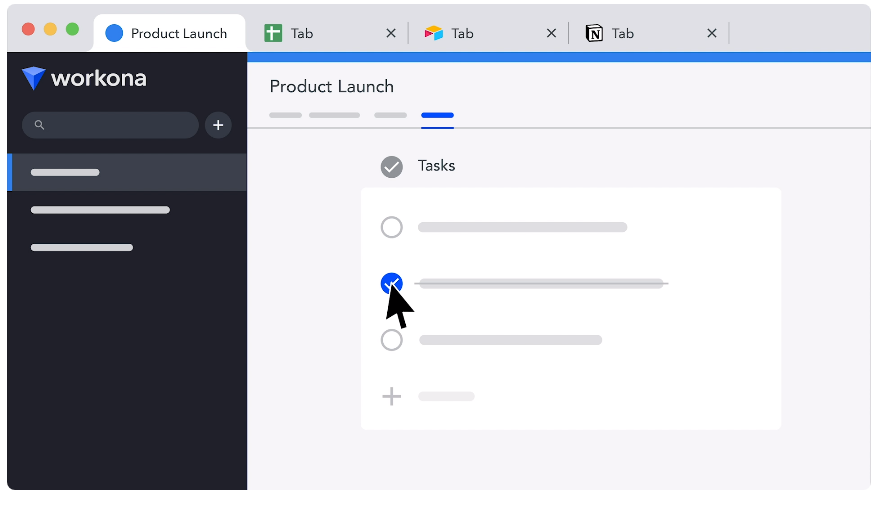Screen dimensions: 882x515
Task: Select the highlighted first workspace in sidebar
Action: 127,172
